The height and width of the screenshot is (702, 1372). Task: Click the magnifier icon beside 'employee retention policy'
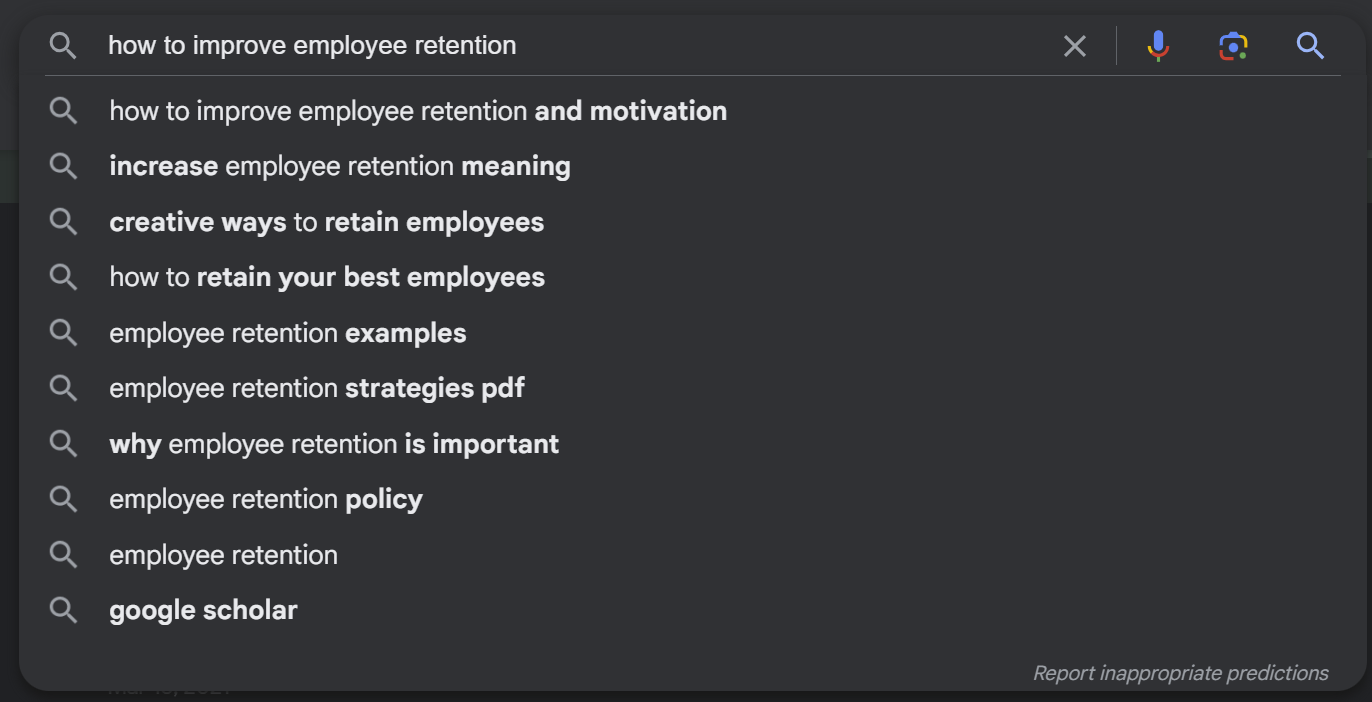pyautogui.click(x=63, y=499)
